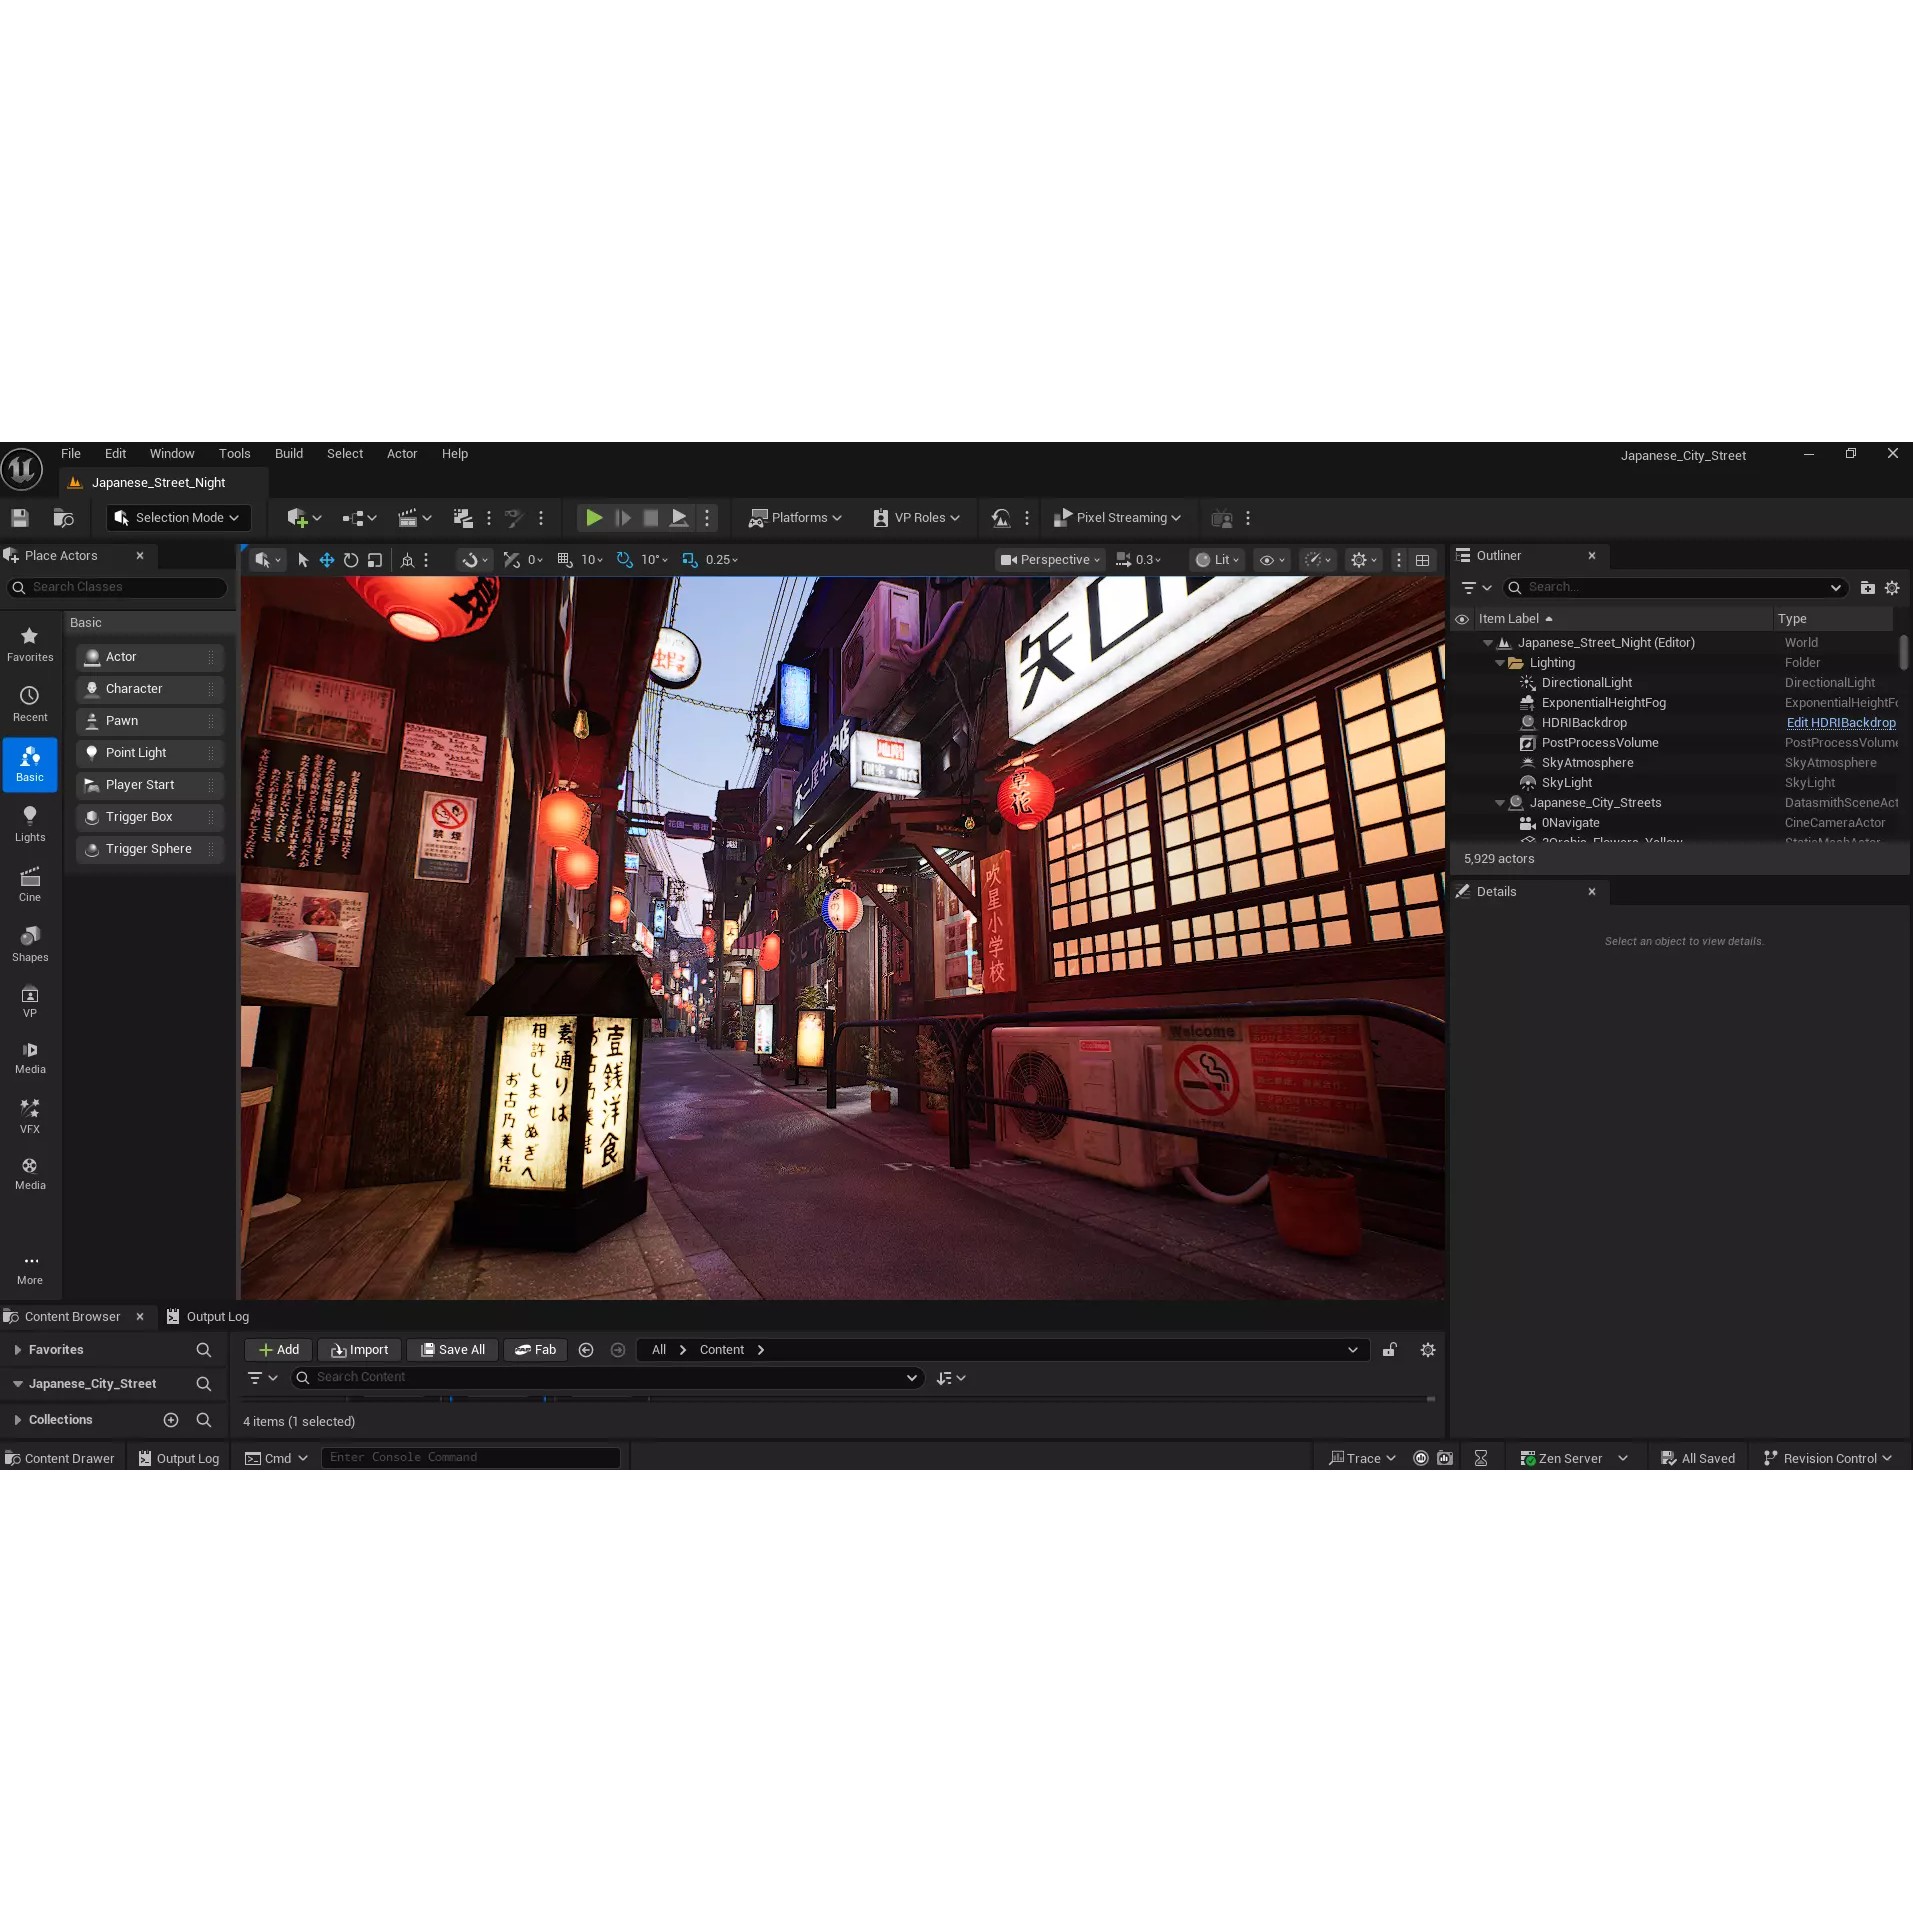
Task: Click the Save Current Level icon
Action: [18, 517]
